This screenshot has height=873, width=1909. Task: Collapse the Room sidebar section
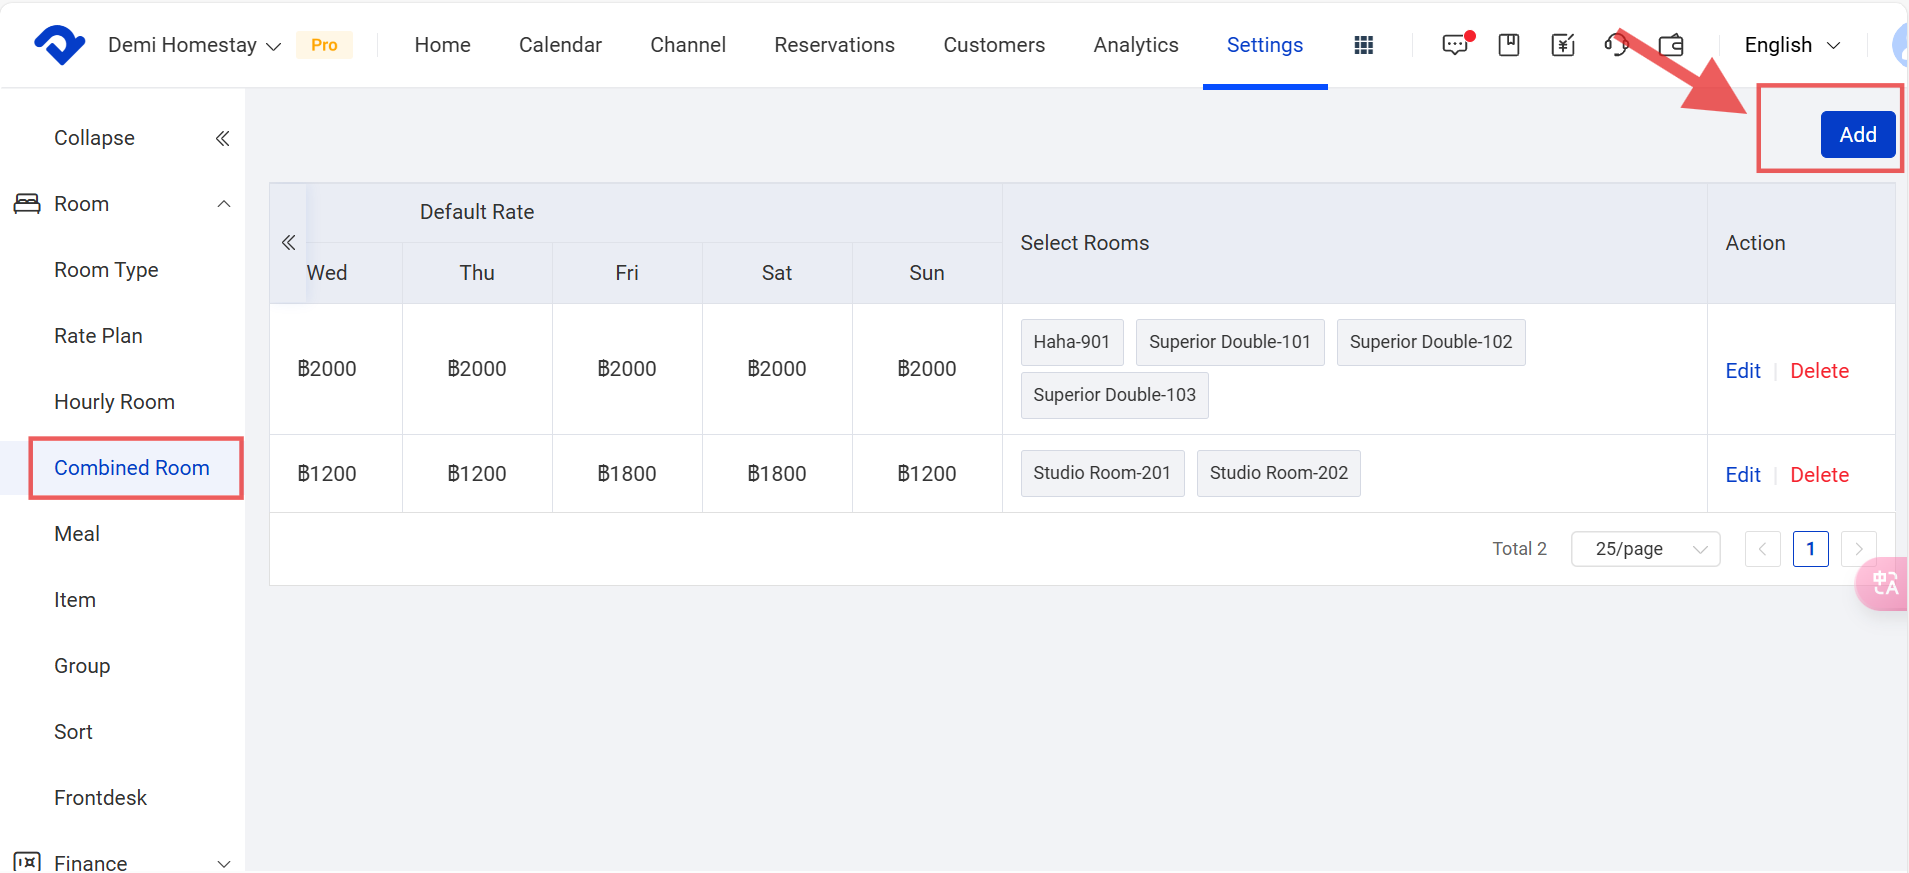224,204
